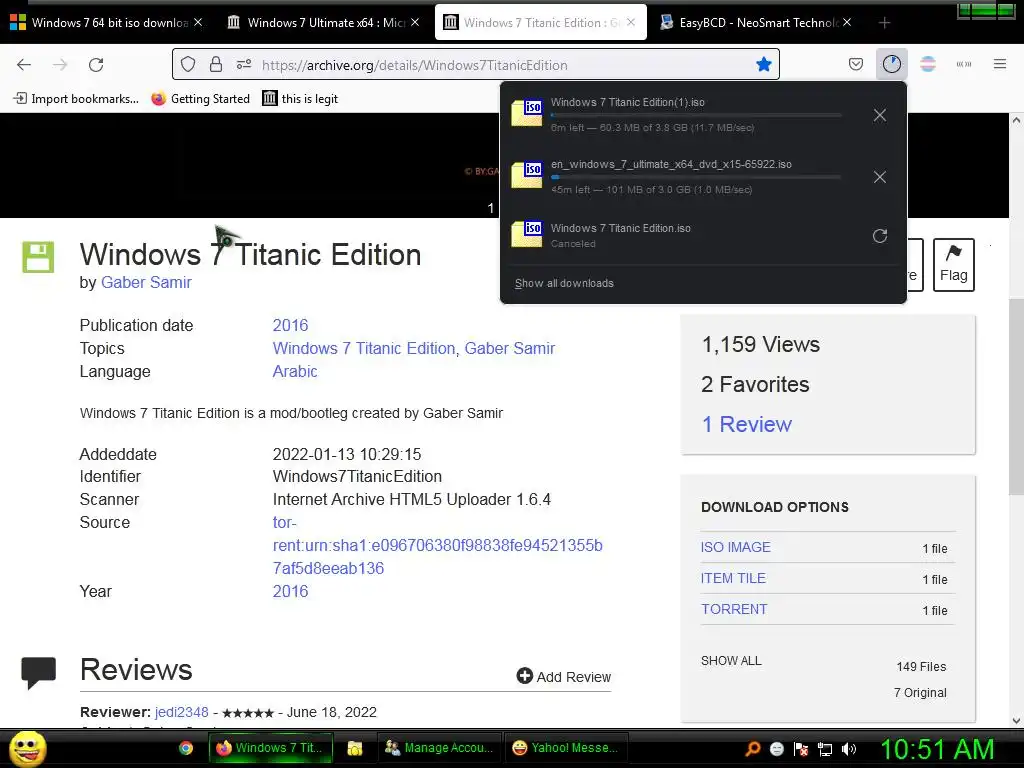This screenshot has width=1024, height=768.
Task: Click Add Review
Action: point(564,677)
